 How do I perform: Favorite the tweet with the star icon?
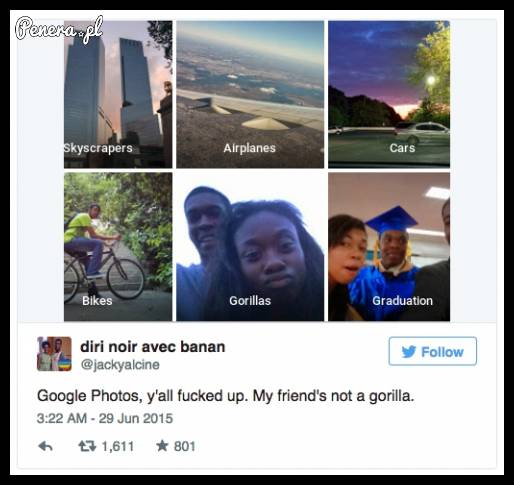click(162, 446)
